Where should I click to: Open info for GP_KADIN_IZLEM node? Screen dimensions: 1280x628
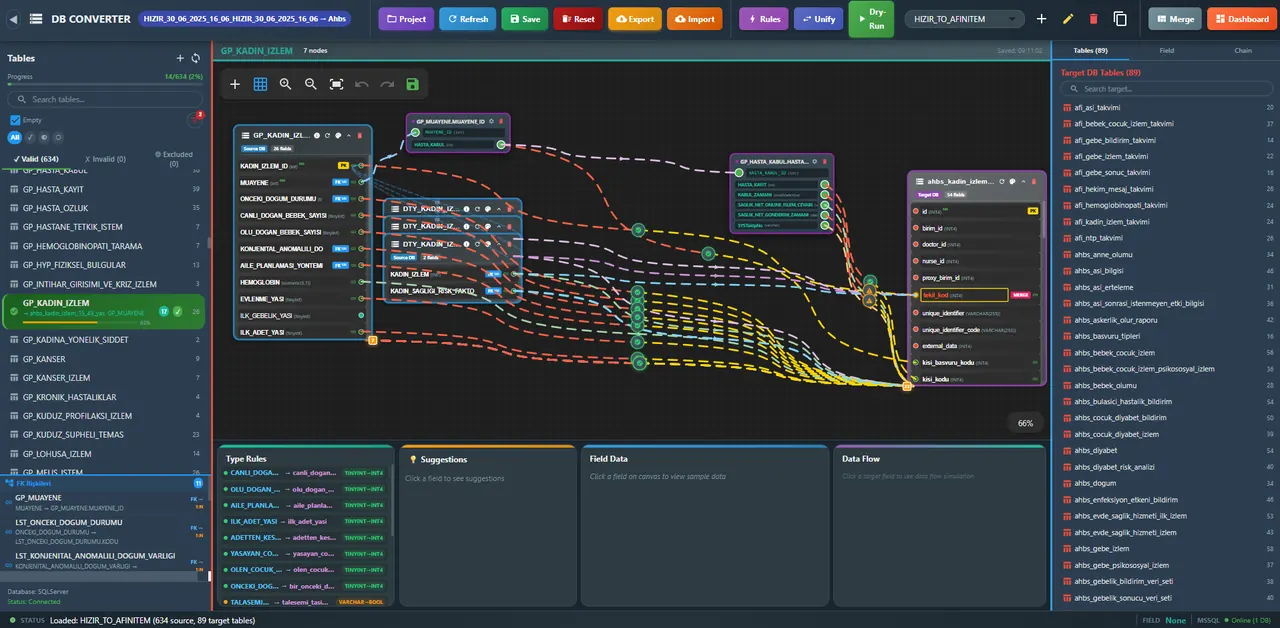(x=317, y=135)
